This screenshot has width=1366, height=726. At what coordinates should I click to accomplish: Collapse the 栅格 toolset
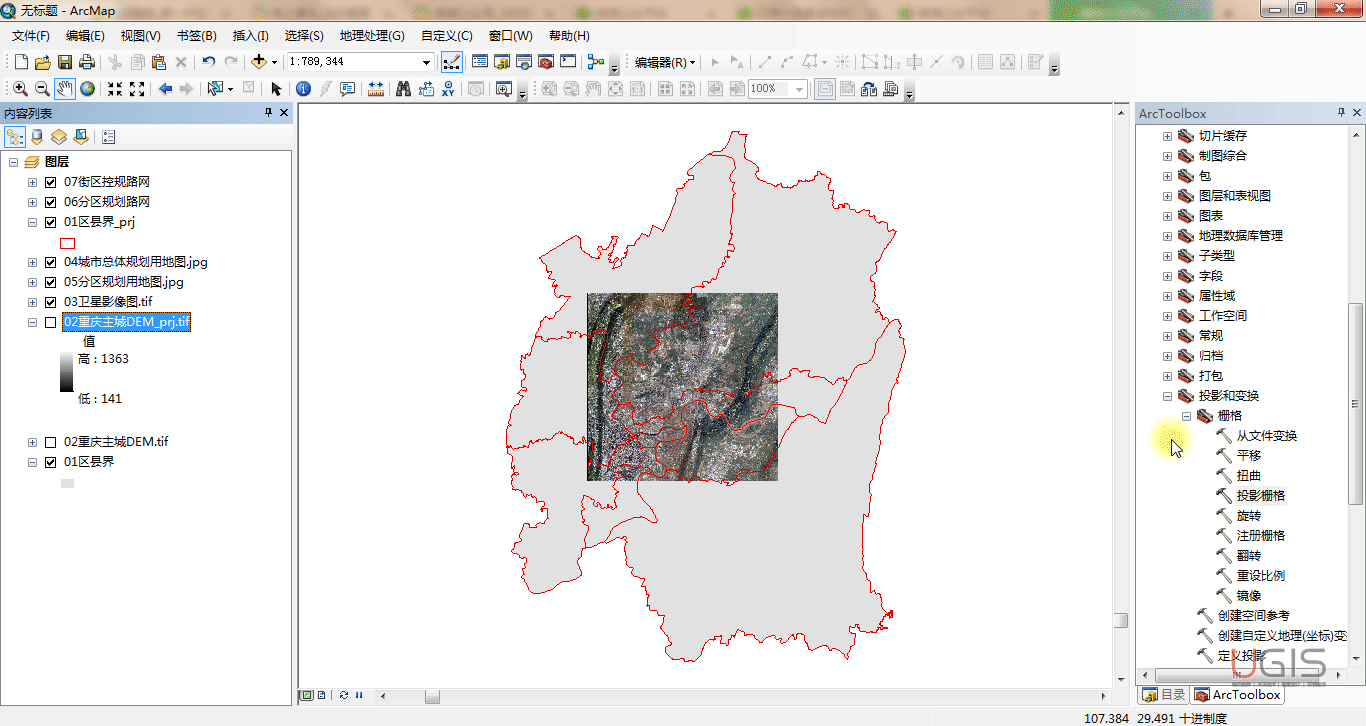1186,416
